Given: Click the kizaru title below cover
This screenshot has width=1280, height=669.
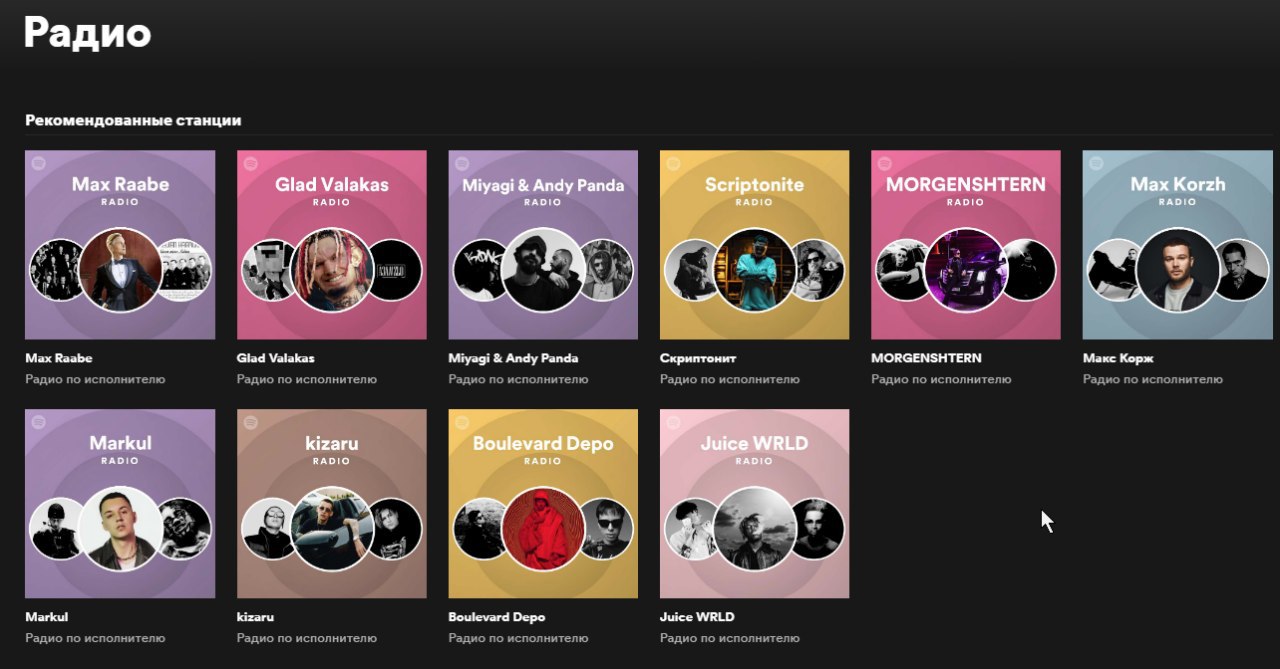Looking at the screenshot, I should 255,617.
